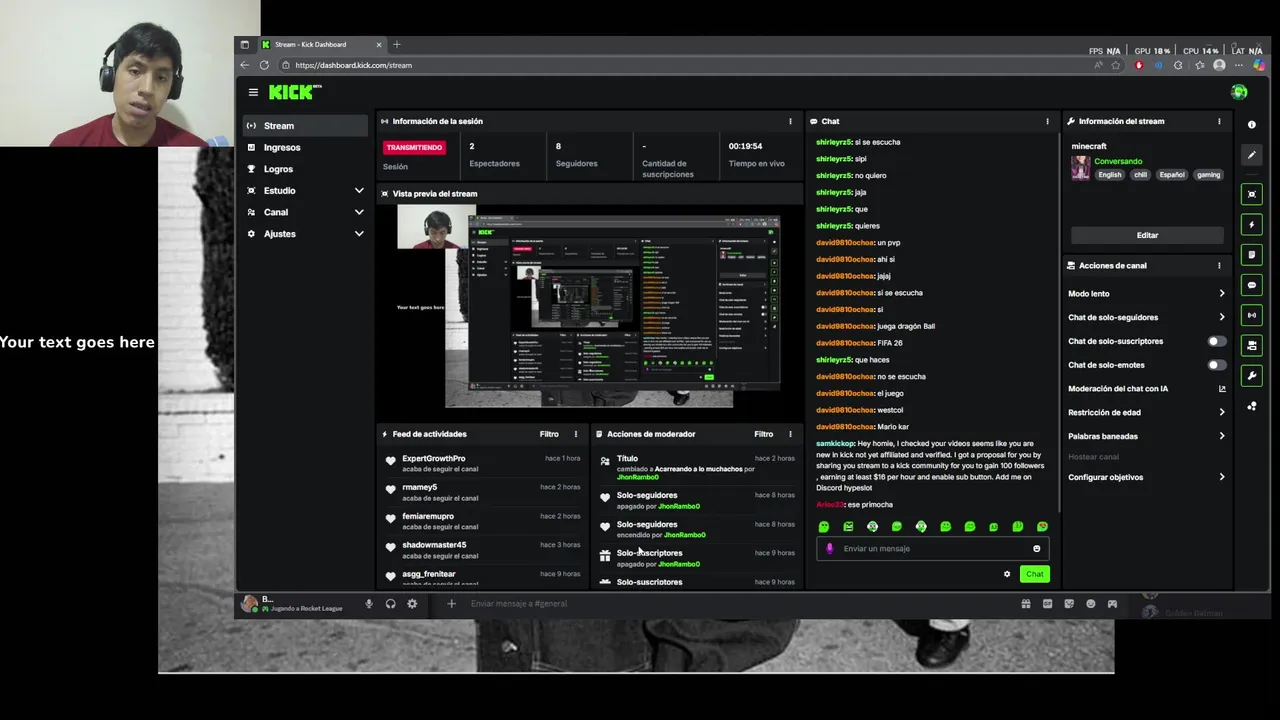This screenshot has height=720, width=1280.
Task: Open Palabras baneadas options arrow
Action: pos(1222,436)
